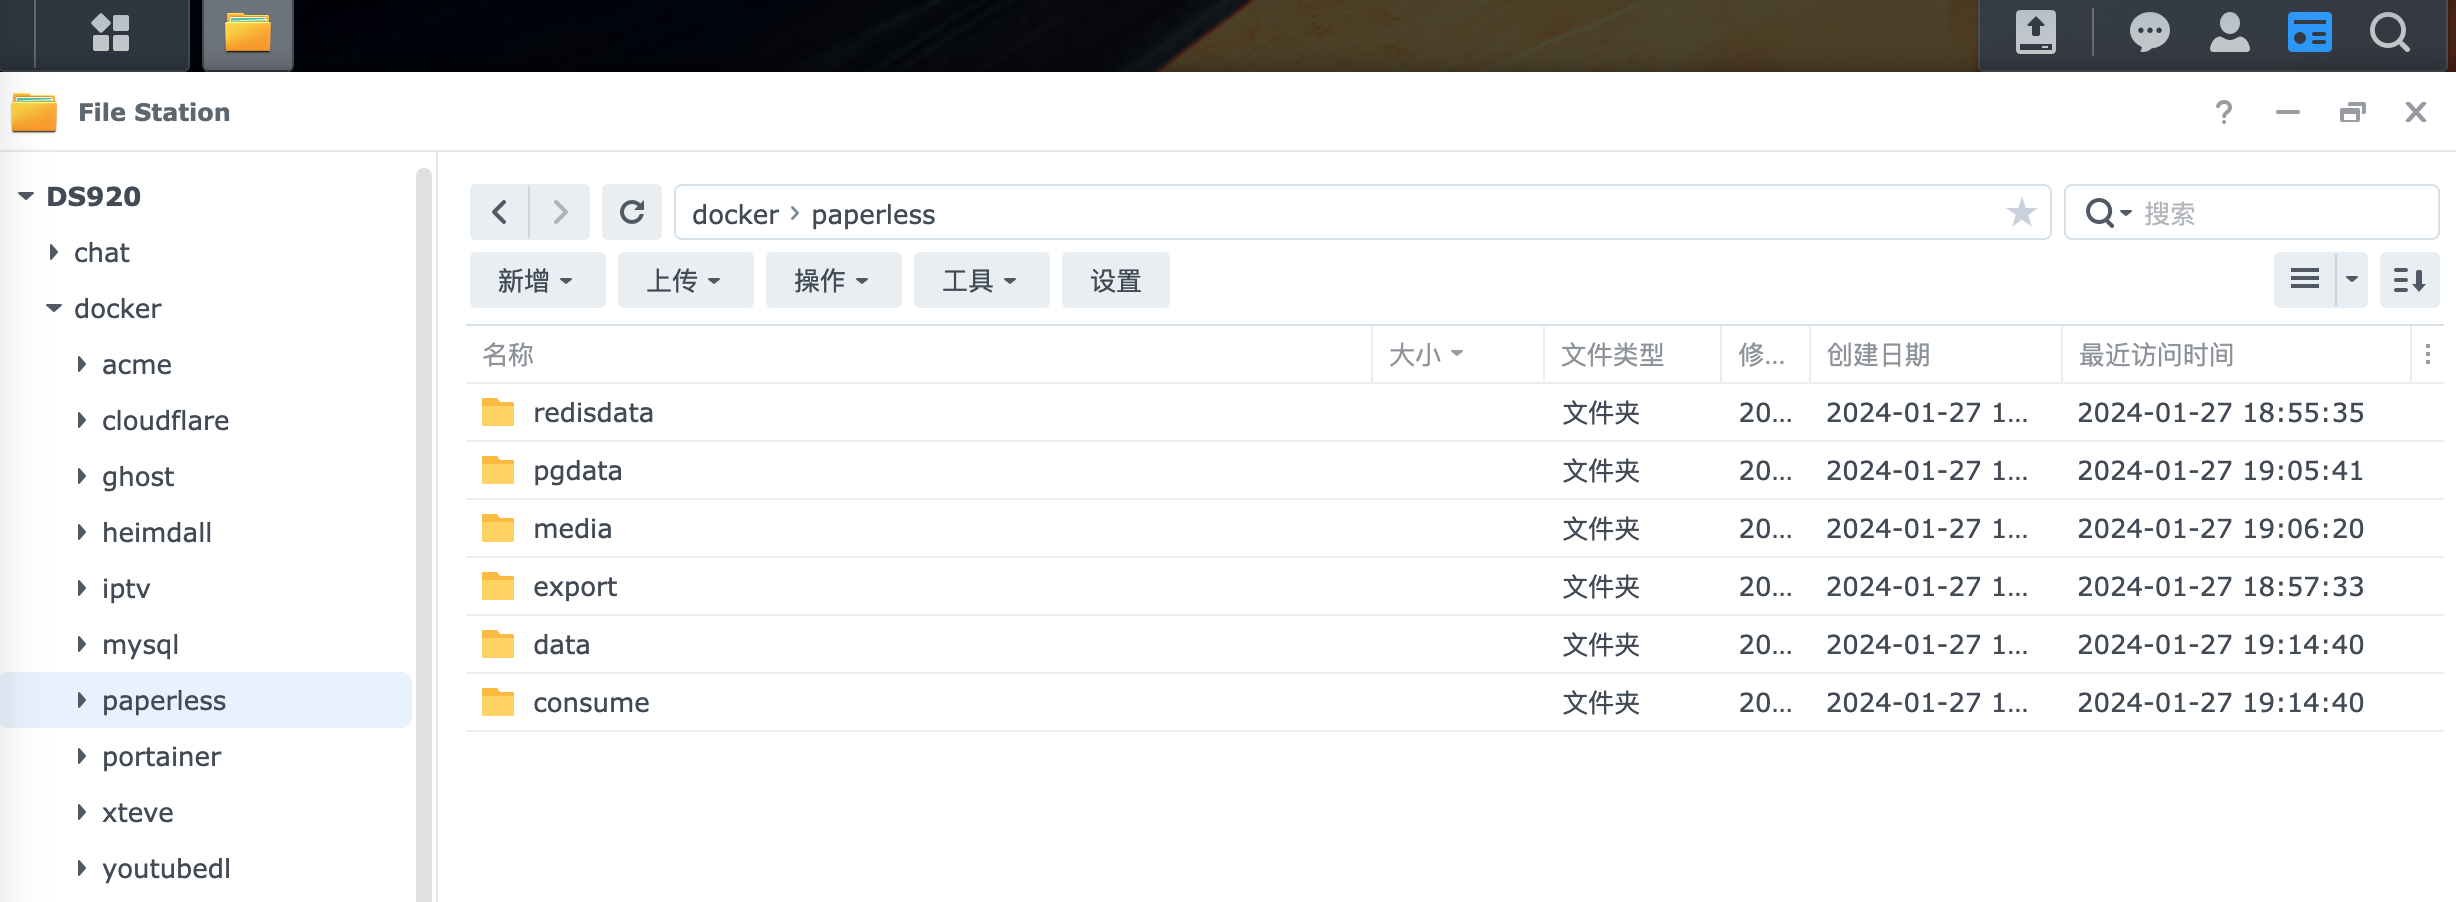Select heimdall in the folder tree
The height and width of the screenshot is (902, 2456).
pyautogui.click(x=157, y=532)
